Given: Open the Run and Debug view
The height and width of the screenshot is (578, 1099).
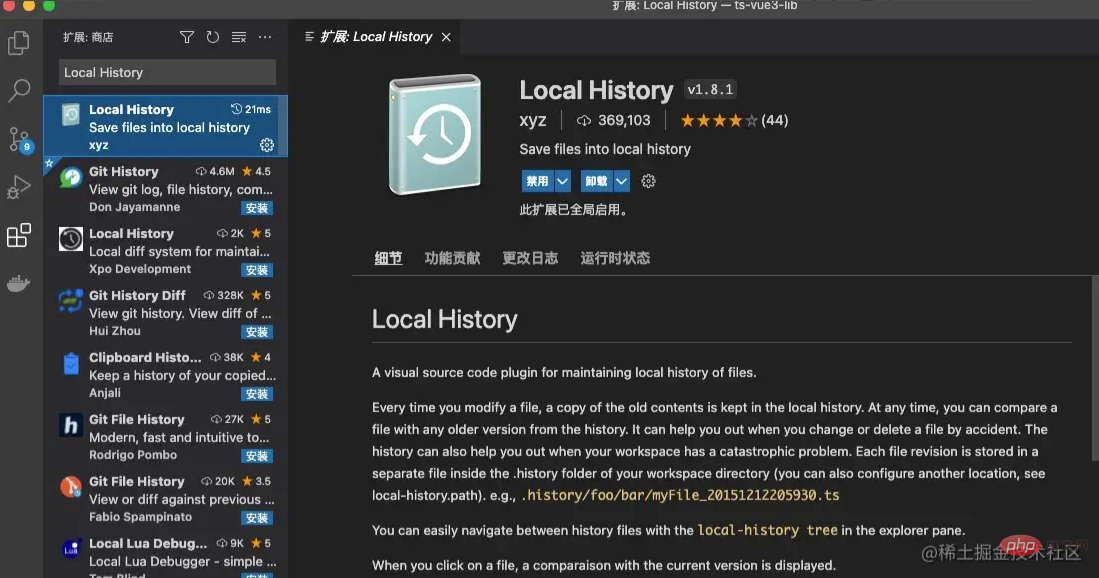Looking at the screenshot, I should pos(19,187).
